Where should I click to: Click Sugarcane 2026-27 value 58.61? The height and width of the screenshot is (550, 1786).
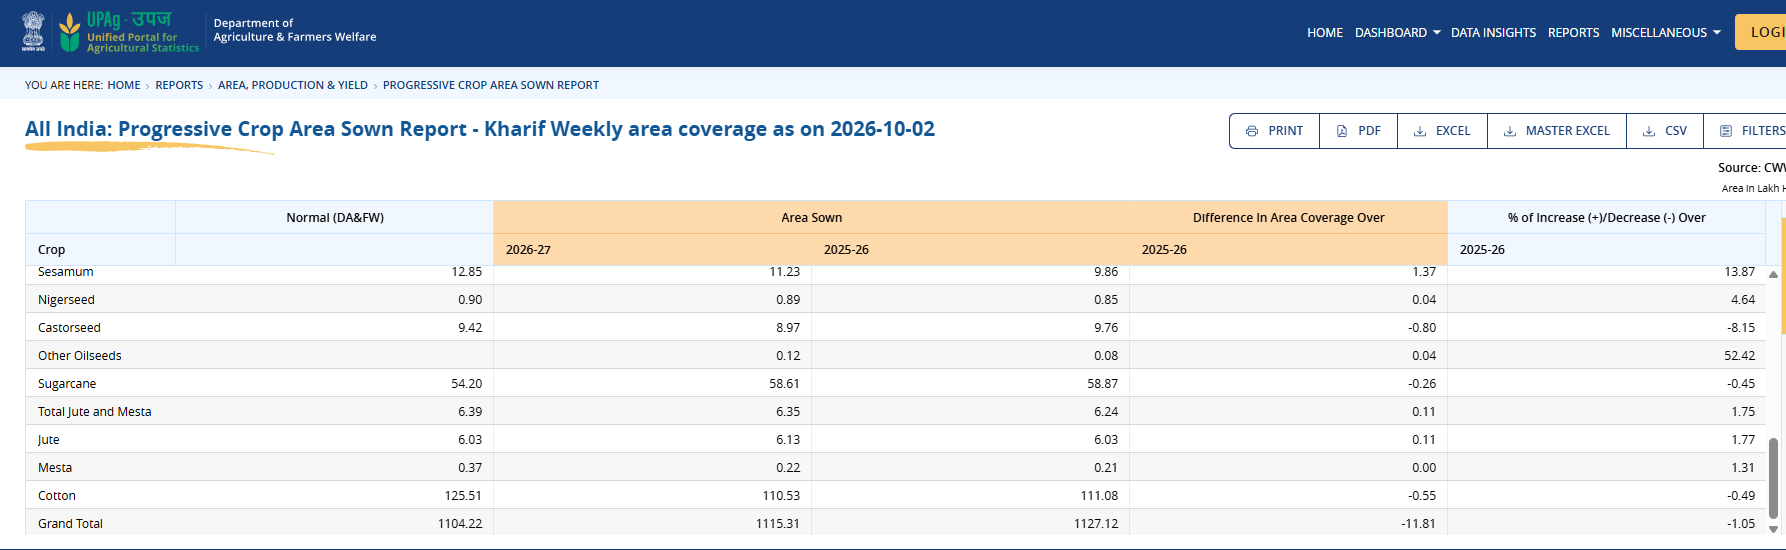(x=784, y=384)
